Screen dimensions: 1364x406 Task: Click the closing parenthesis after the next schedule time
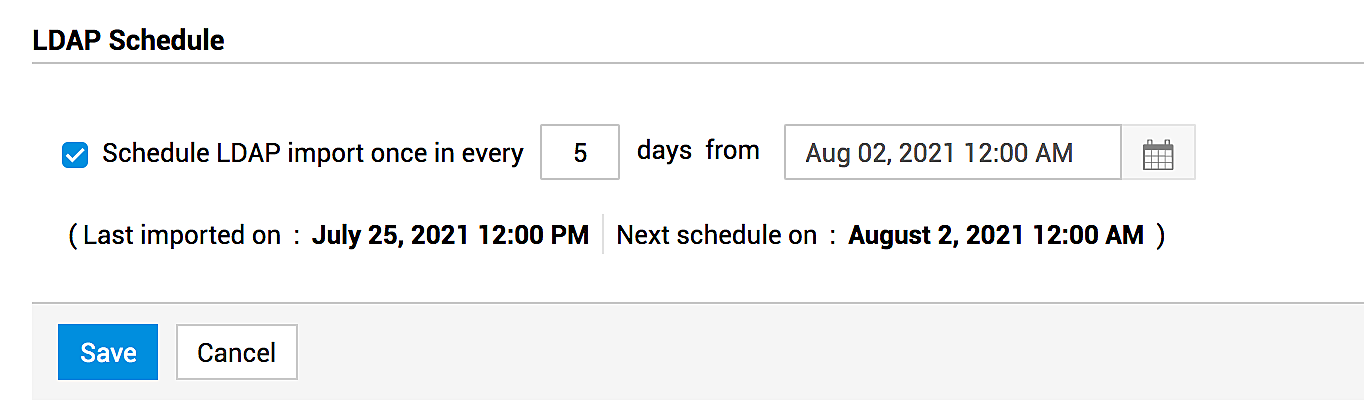click(1160, 236)
